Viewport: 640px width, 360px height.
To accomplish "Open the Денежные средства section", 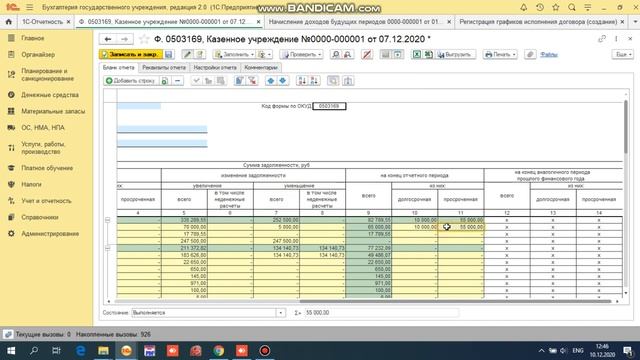I will (x=50, y=95).
